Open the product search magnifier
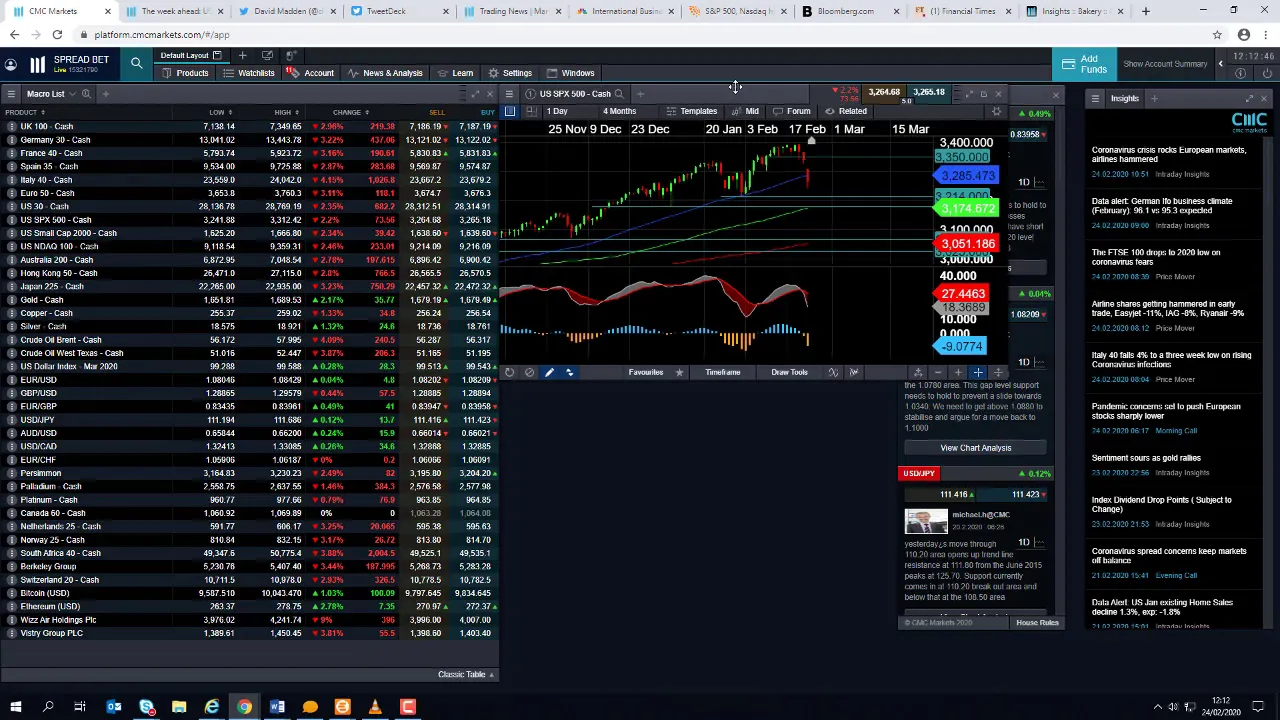1280x720 pixels. tap(136, 64)
